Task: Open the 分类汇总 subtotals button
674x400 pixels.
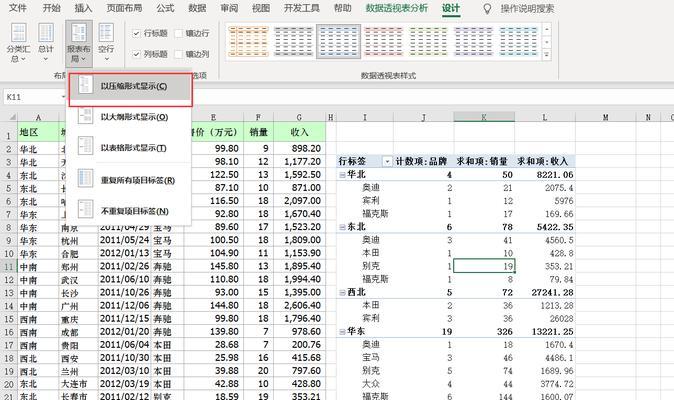Action: tap(18, 43)
